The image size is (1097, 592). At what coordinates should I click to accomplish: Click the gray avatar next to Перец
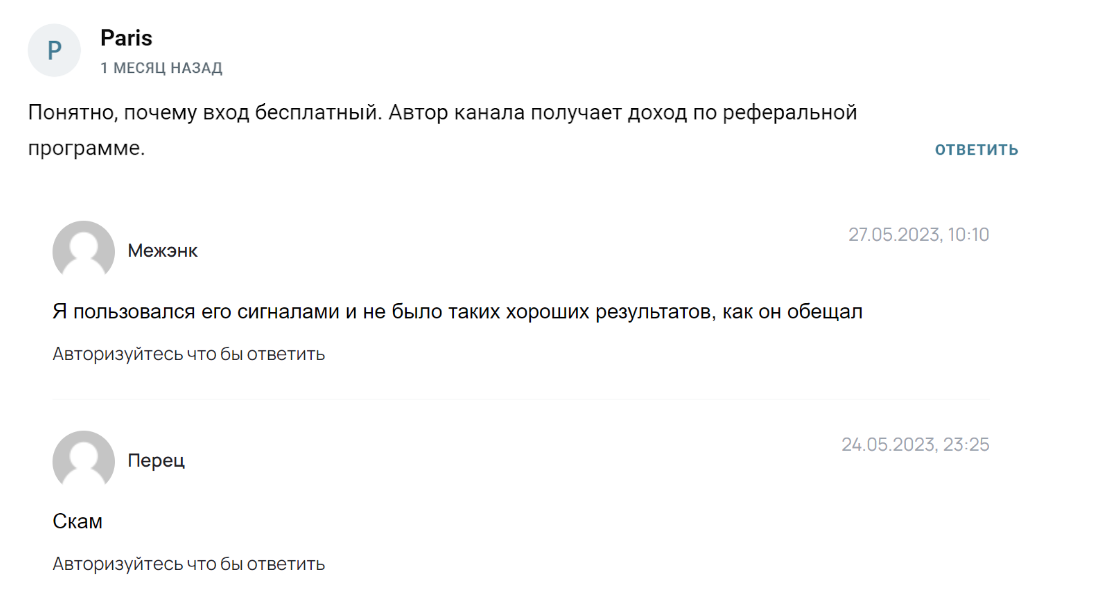[x=83, y=460]
